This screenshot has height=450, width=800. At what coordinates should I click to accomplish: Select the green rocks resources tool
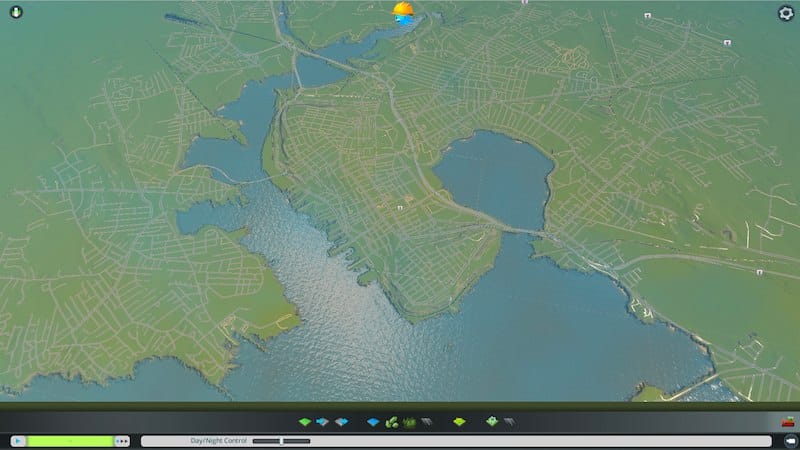[x=392, y=422]
